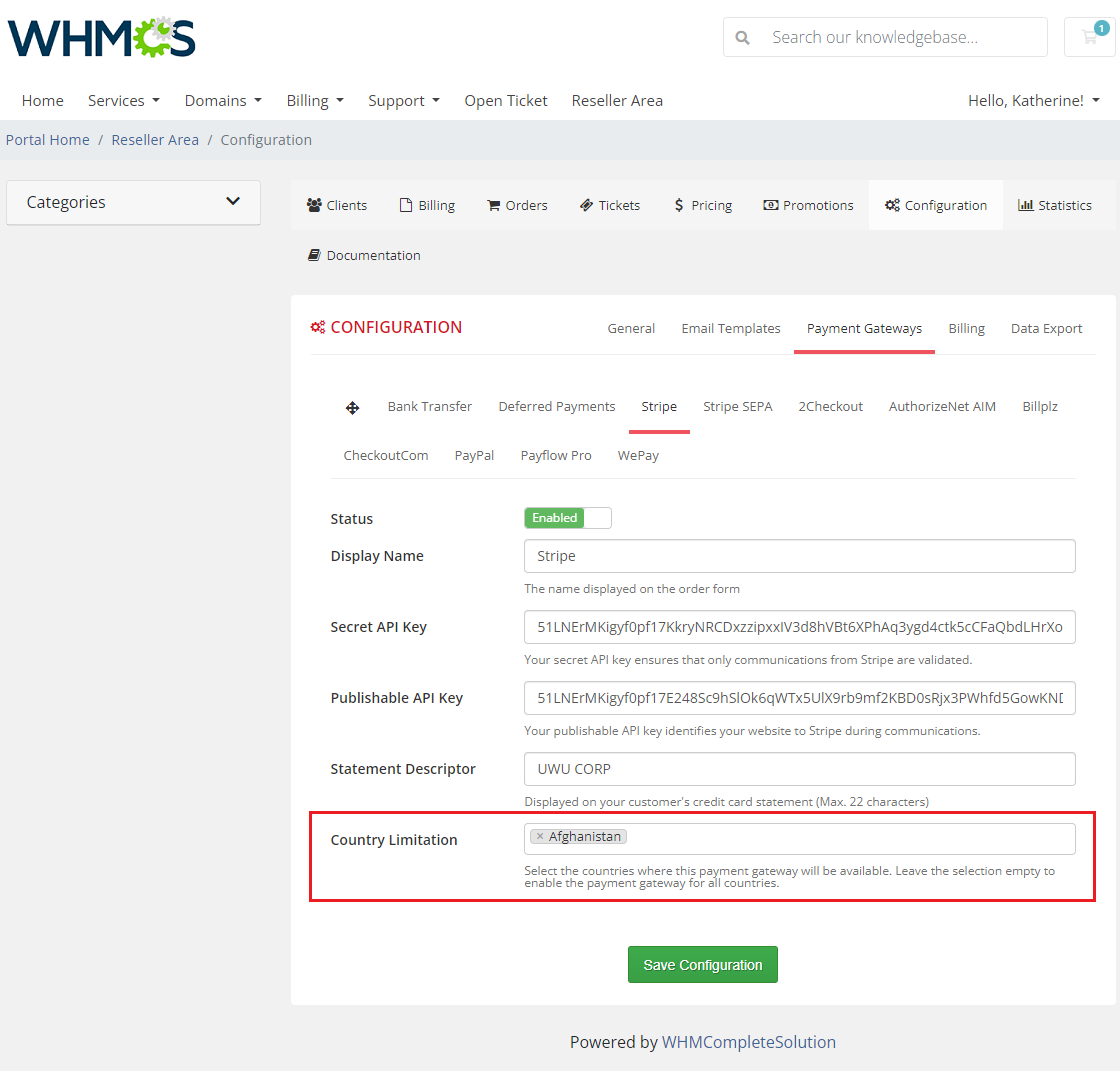The image size is (1120, 1071).
Task: Open the Billing dropdown in top navigation
Action: 315,101
